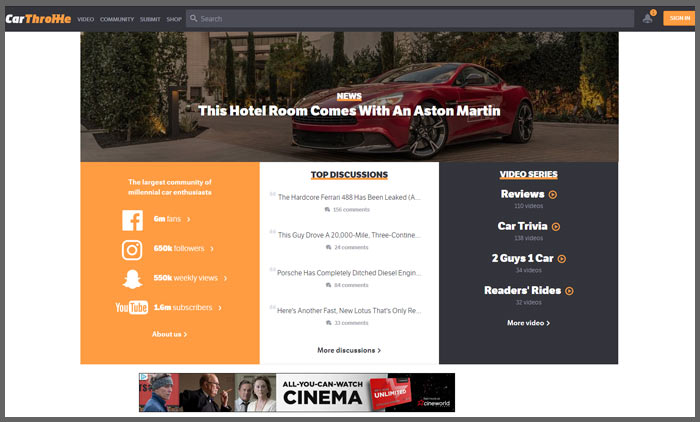Open the 550k weekly views link
Image resolution: width=700 pixels, height=422 pixels.
(x=190, y=278)
